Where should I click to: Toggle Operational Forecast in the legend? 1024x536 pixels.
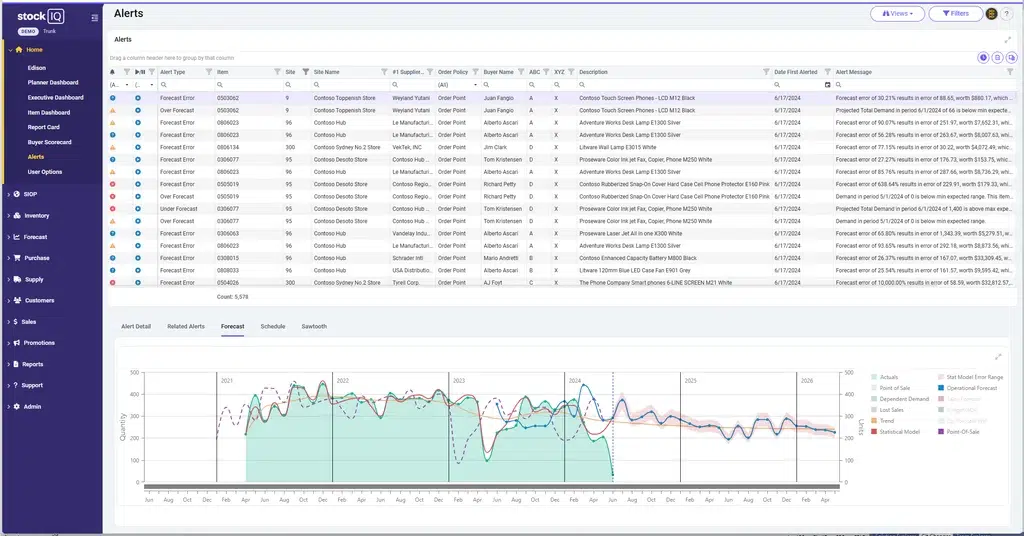point(968,388)
